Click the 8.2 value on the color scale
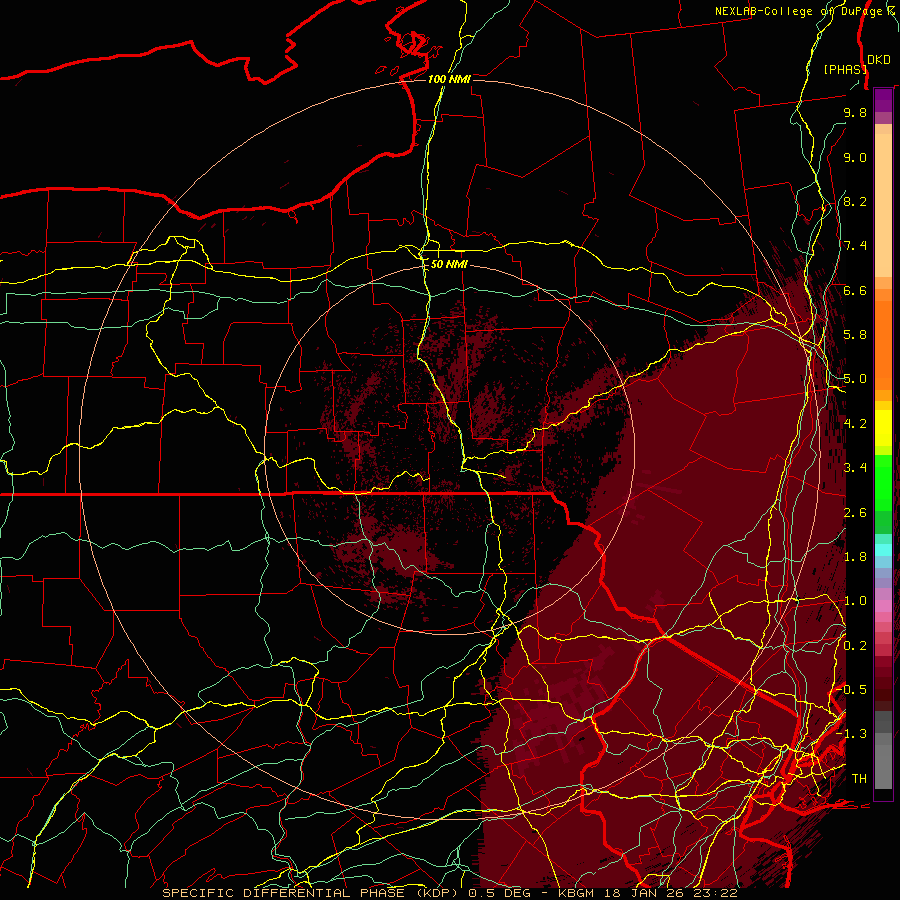 pos(855,201)
